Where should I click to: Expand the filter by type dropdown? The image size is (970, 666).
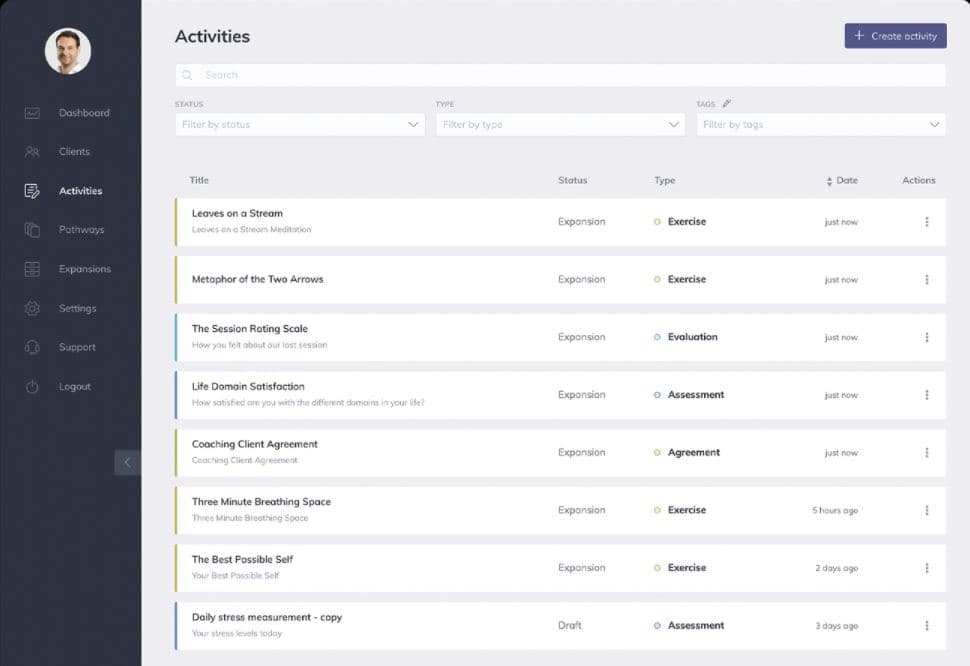[x=560, y=124]
